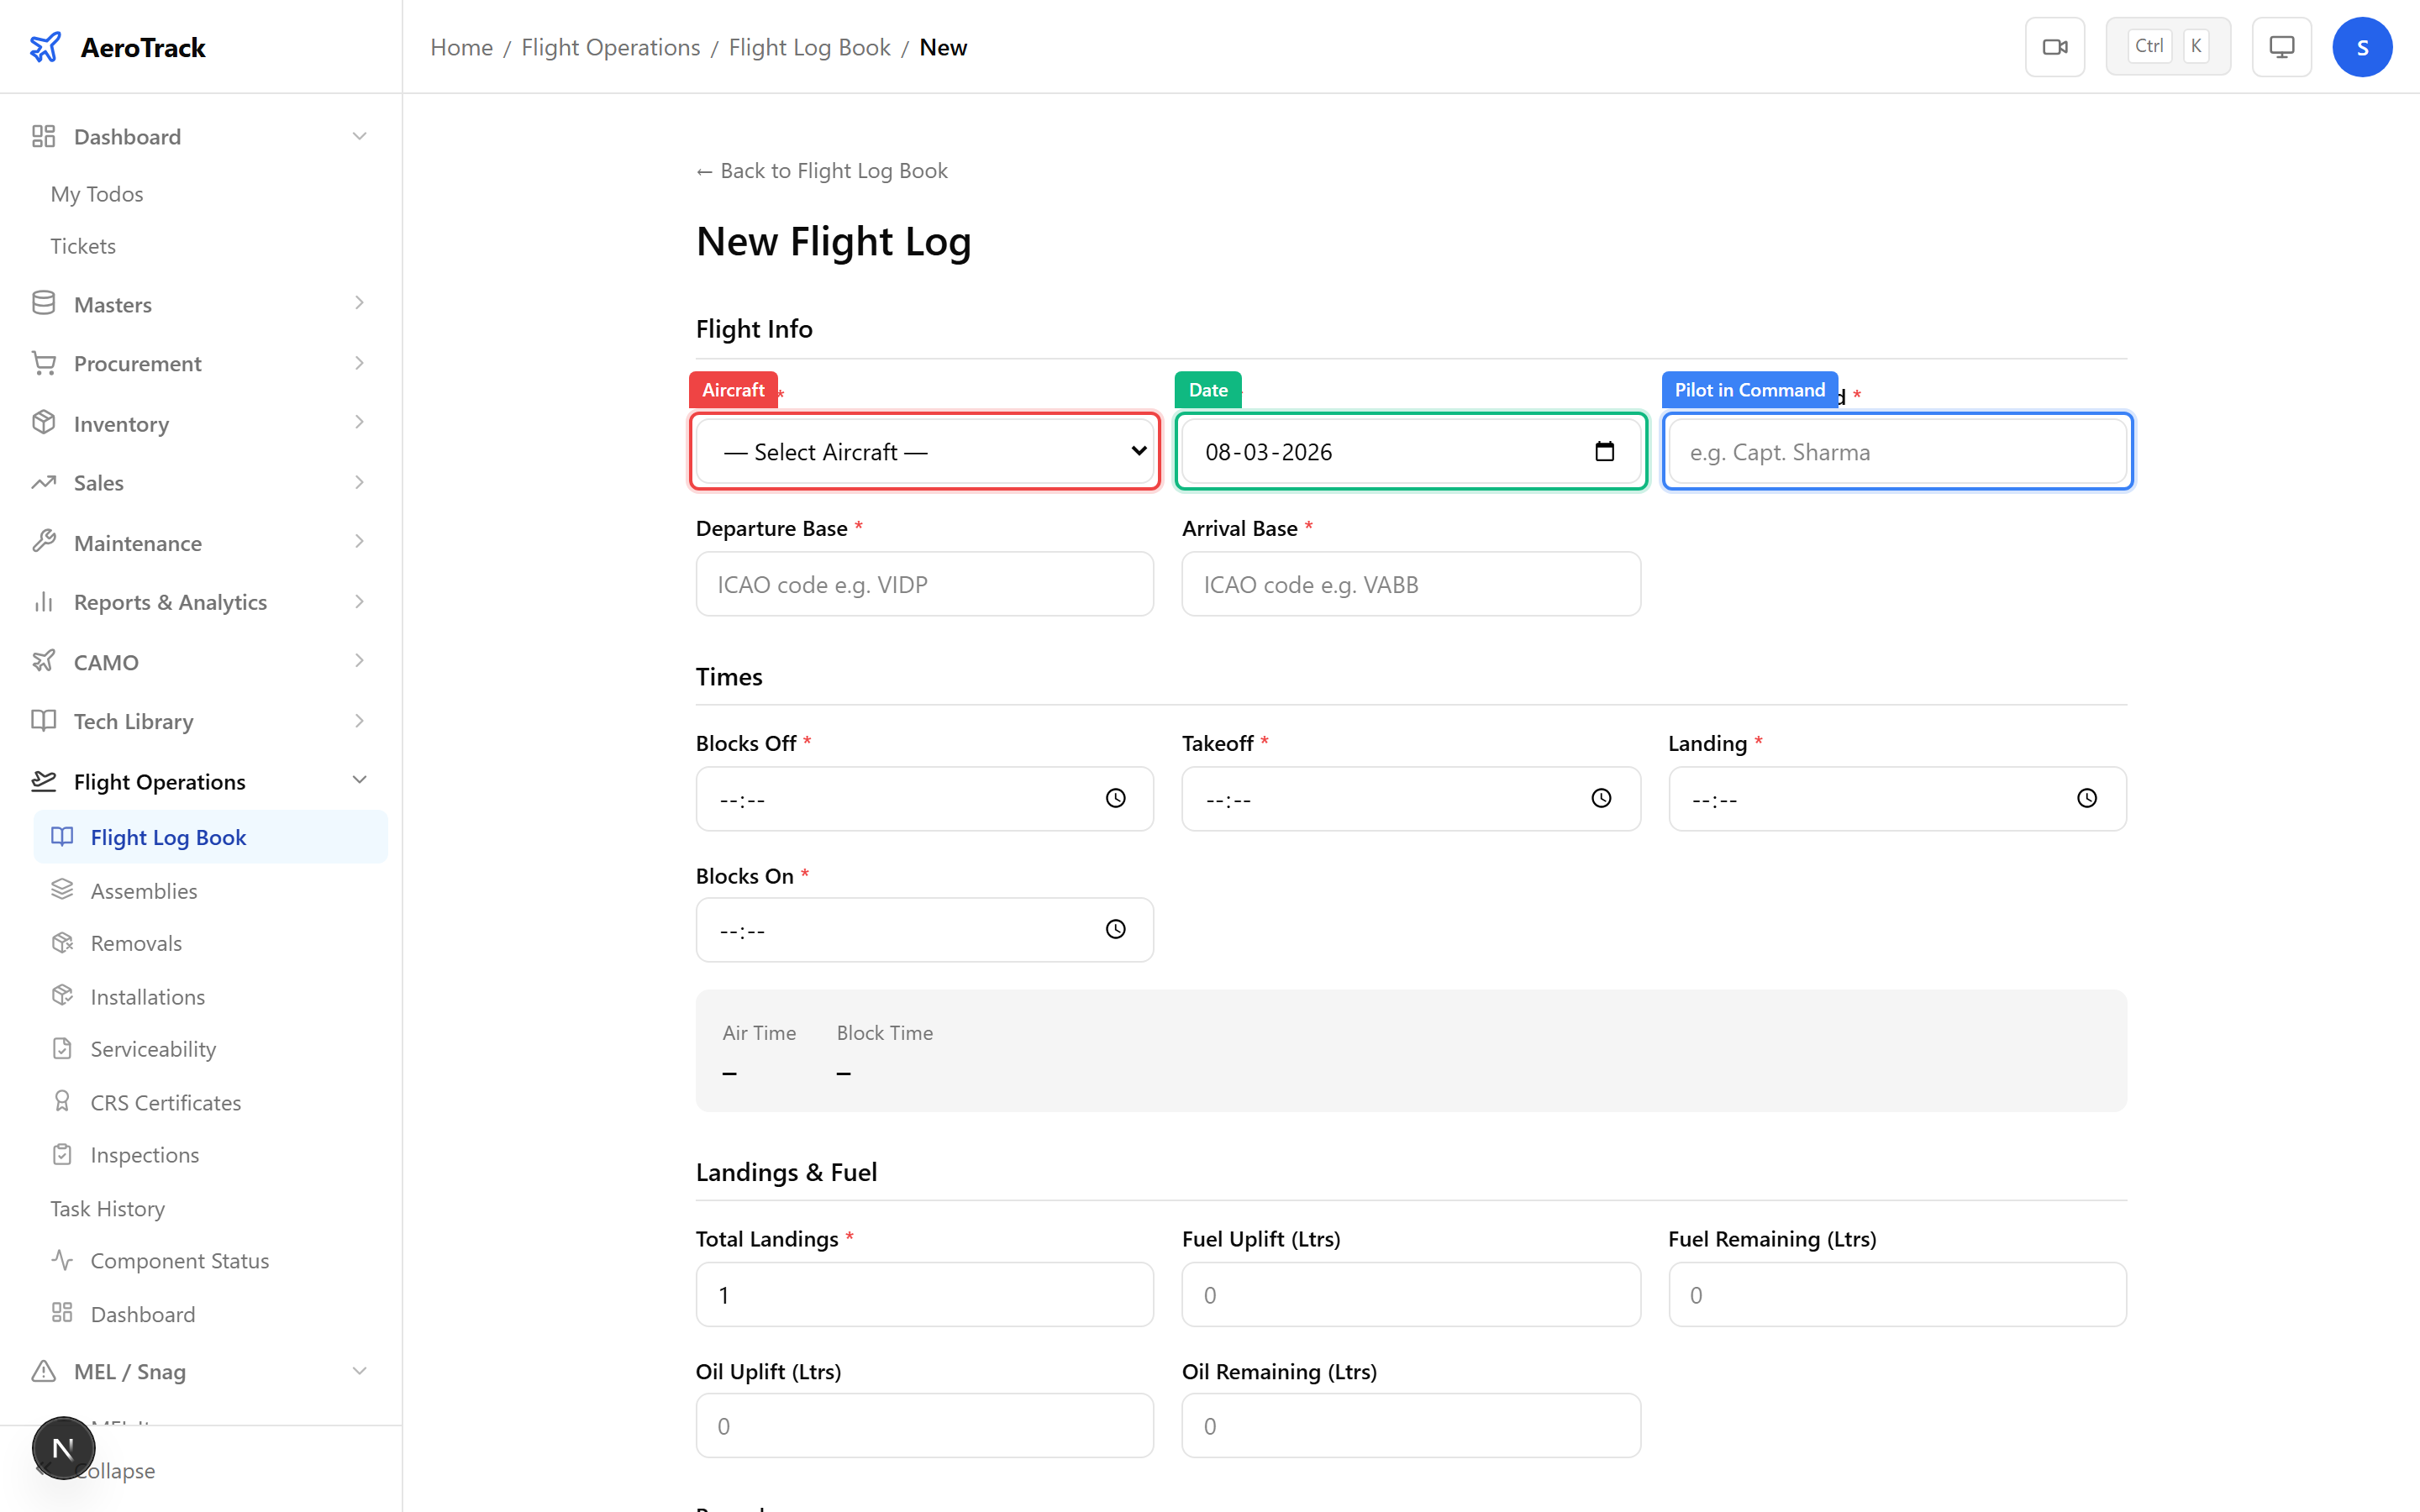Image resolution: width=2420 pixels, height=1512 pixels.
Task: Click clock icon in Blocks On field
Action: click(x=1115, y=929)
